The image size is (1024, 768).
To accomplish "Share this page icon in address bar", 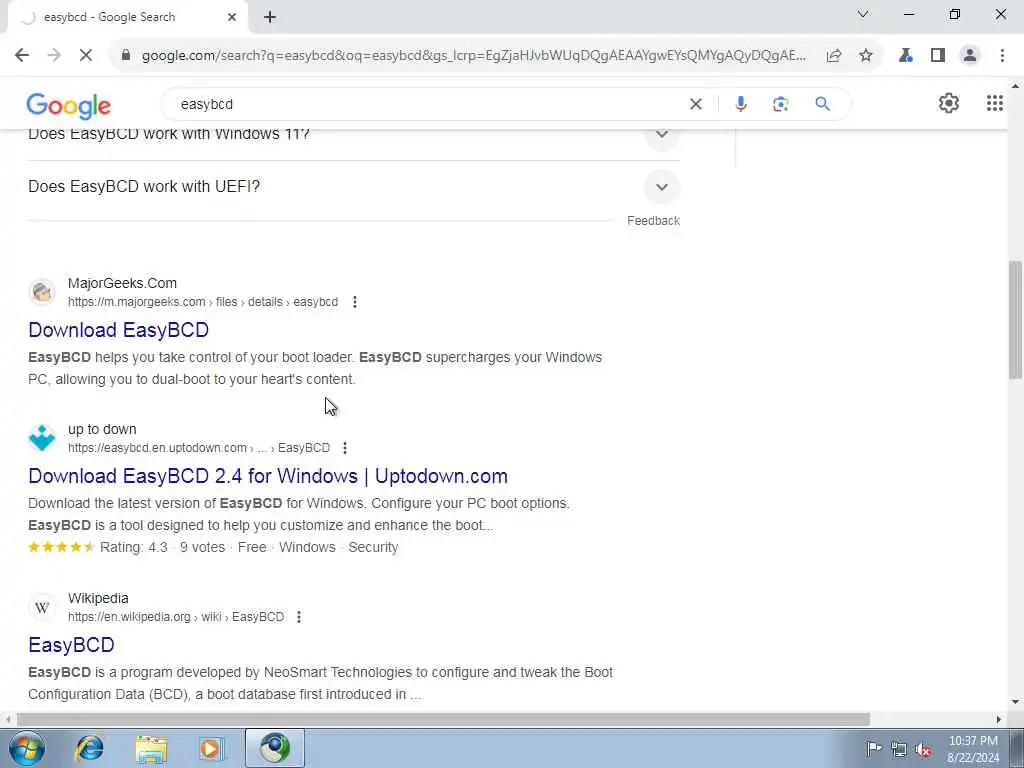I will point(833,56).
